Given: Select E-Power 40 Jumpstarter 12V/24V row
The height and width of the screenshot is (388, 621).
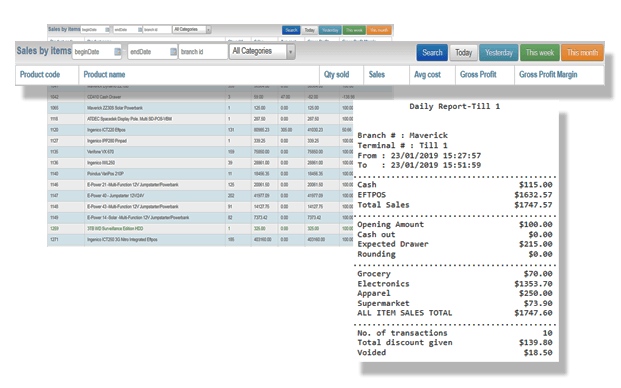Looking at the screenshot, I should (x=200, y=196).
